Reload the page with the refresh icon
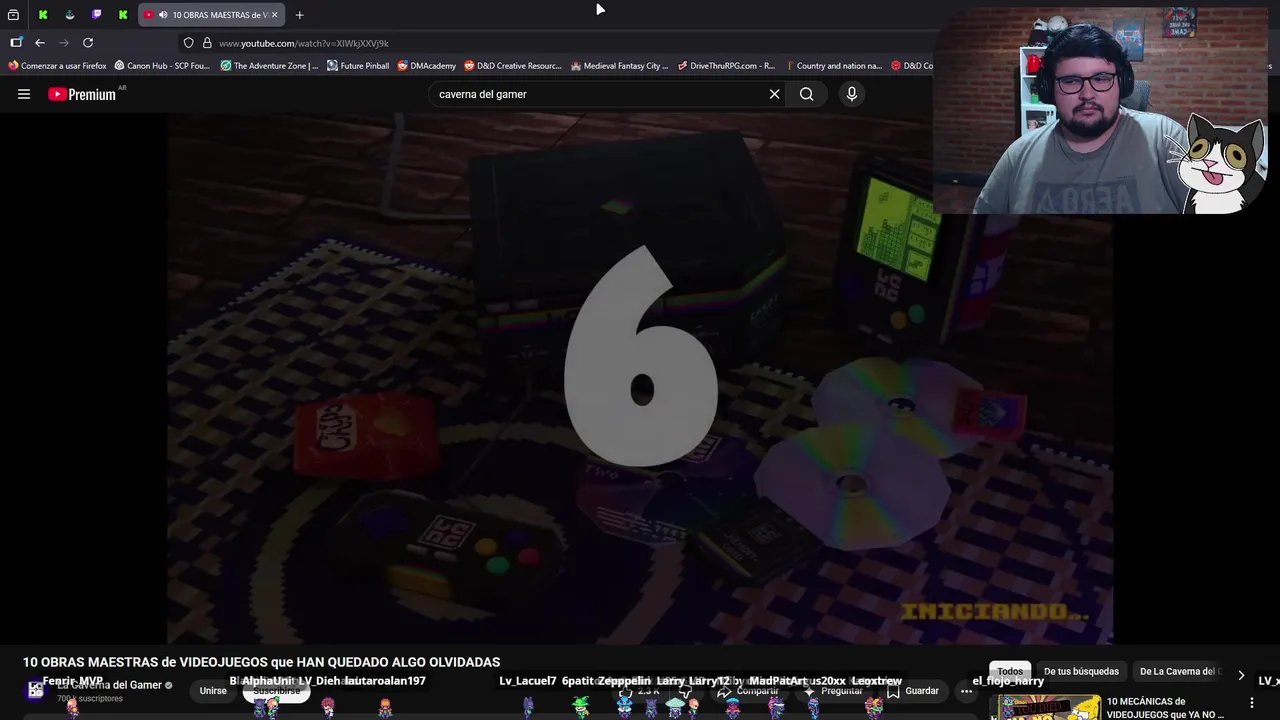This screenshot has height=720, width=1280. coord(88,43)
